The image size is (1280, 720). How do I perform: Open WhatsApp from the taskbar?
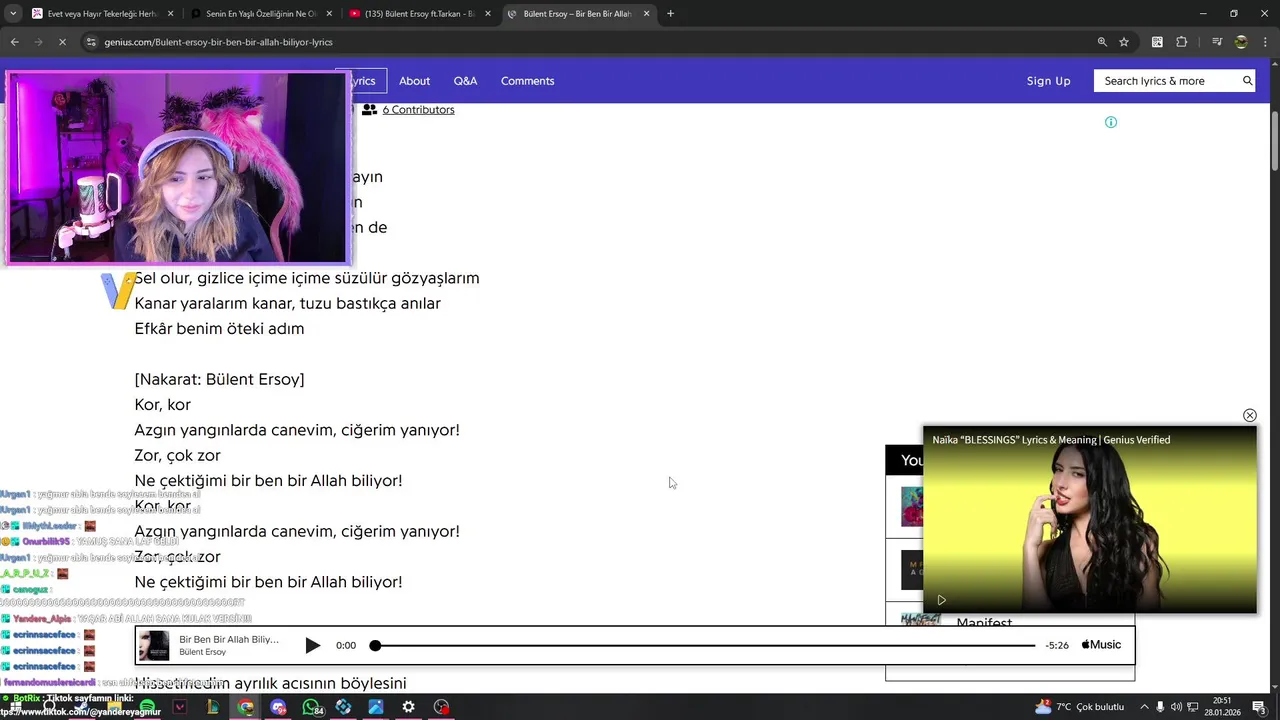[x=311, y=707]
